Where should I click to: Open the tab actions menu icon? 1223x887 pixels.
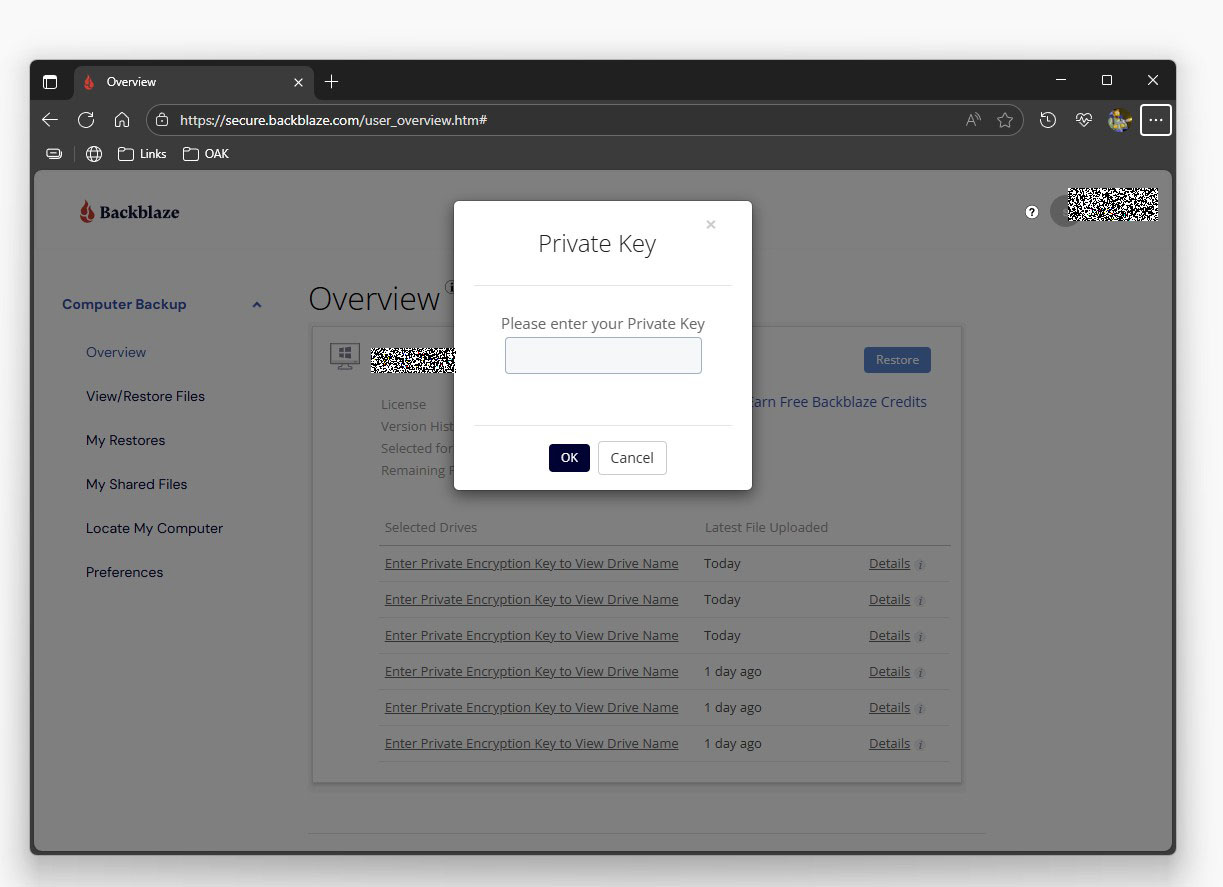click(50, 82)
